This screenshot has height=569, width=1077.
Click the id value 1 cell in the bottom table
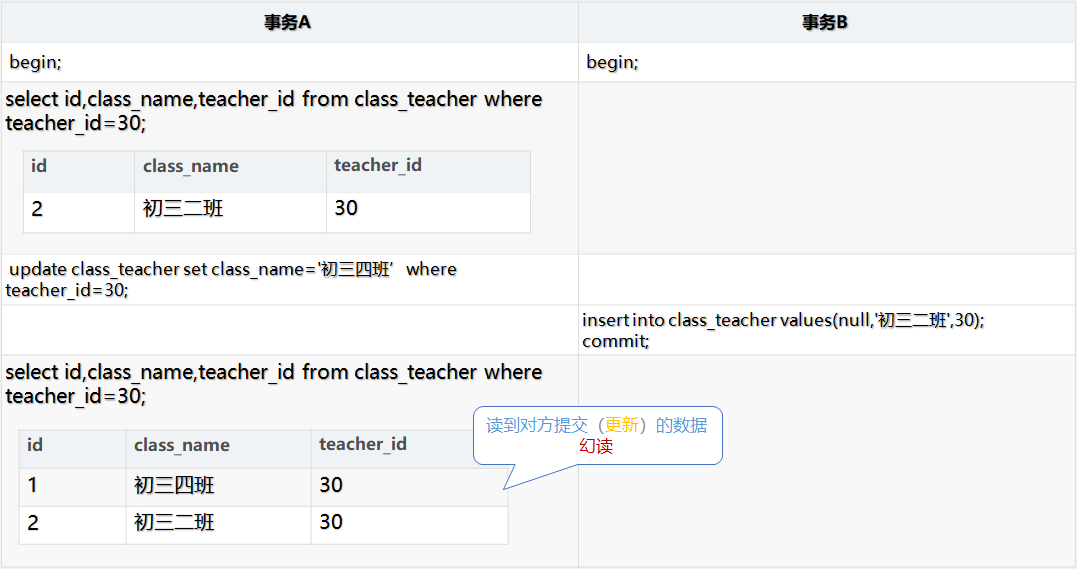(33, 486)
